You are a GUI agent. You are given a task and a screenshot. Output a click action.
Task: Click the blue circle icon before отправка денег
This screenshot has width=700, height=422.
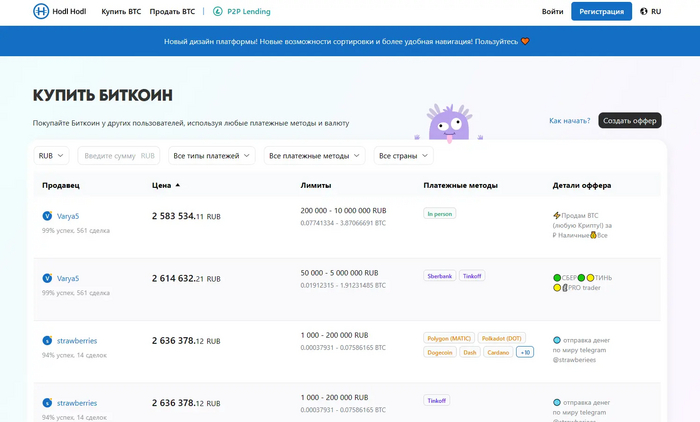(x=557, y=340)
